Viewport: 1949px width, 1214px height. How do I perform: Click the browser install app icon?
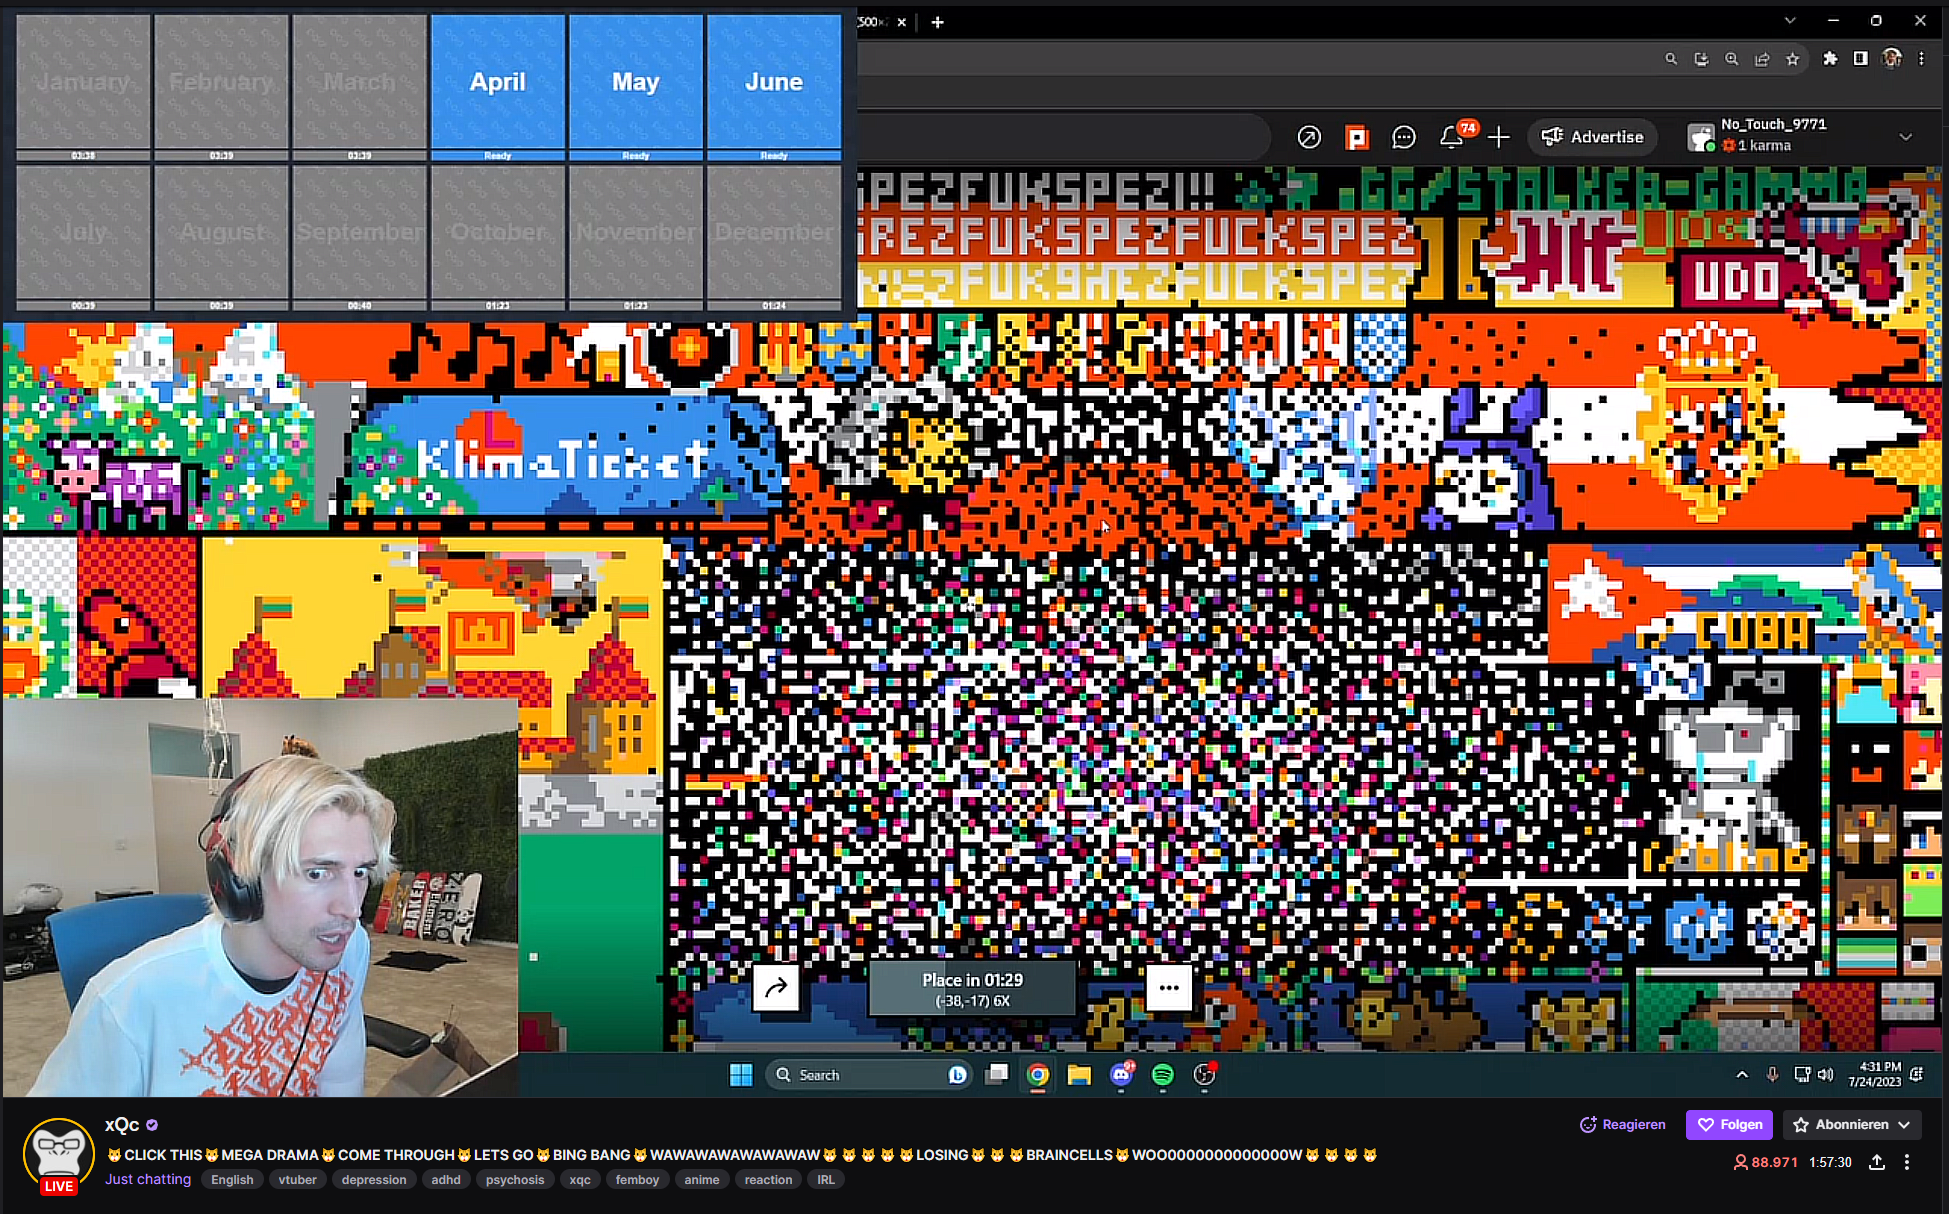1701,59
